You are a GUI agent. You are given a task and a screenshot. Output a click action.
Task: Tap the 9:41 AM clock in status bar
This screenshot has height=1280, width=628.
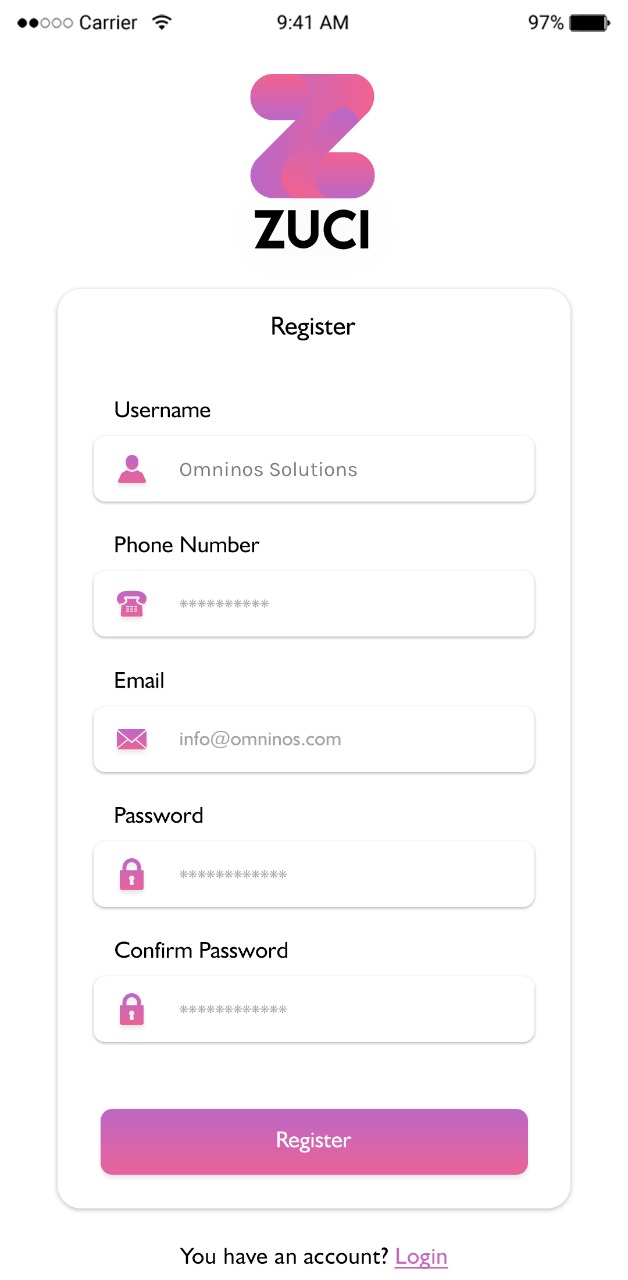click(313, 22)
